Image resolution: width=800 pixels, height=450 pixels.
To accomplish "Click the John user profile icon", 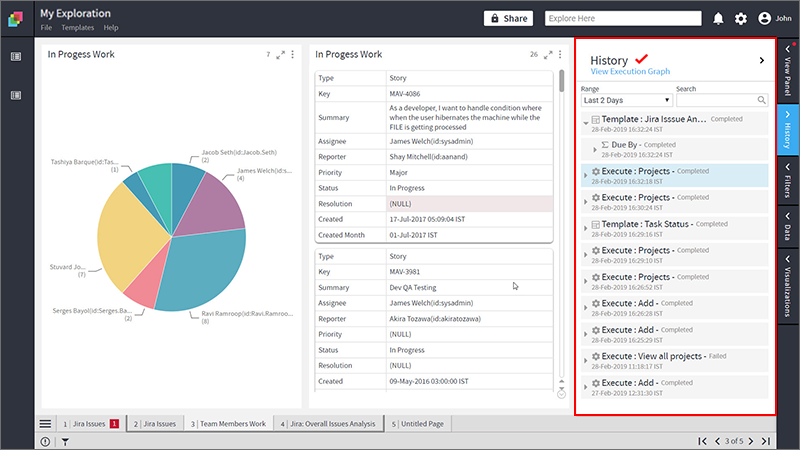I will [x=764, y=18].
